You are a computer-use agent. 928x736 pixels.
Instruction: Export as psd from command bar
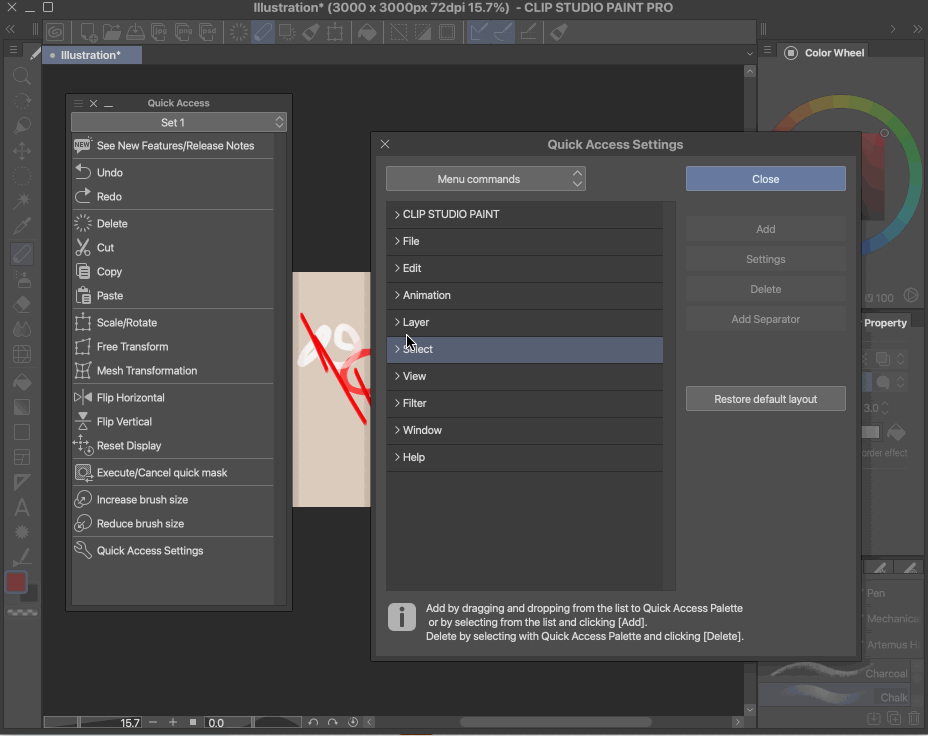click(208, 31)
